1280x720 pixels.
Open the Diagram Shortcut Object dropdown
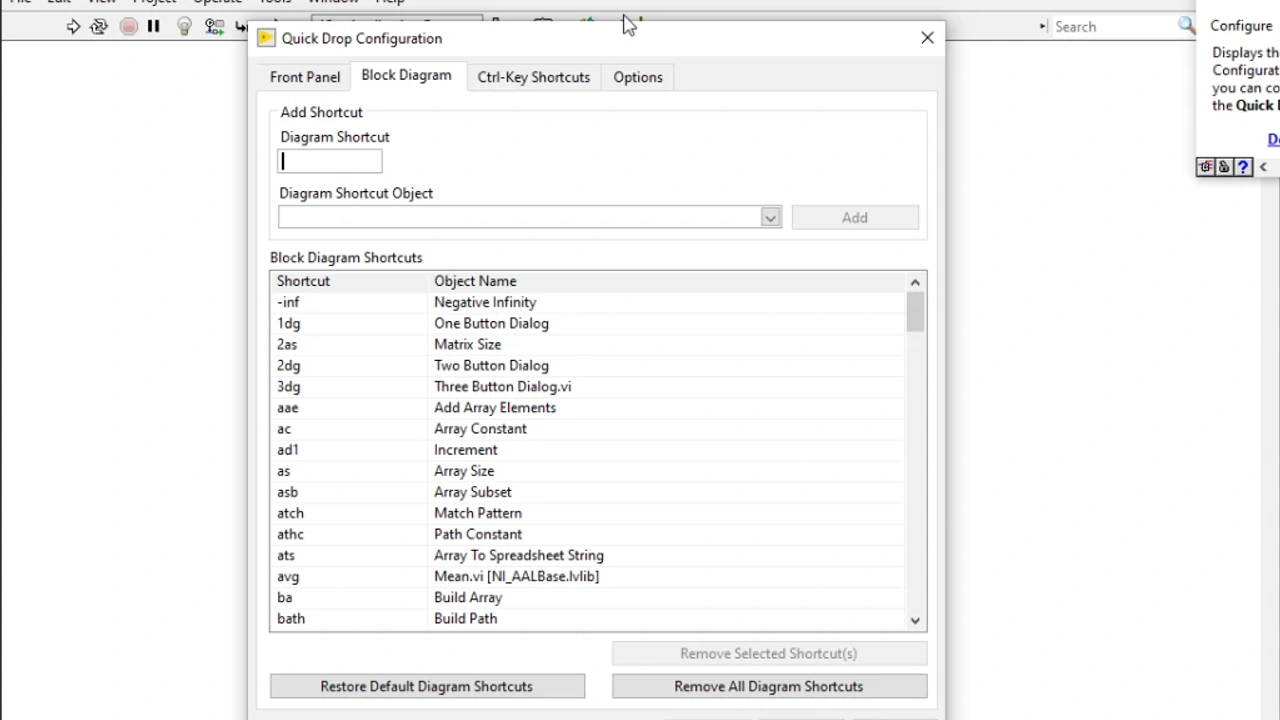[770, 217]
